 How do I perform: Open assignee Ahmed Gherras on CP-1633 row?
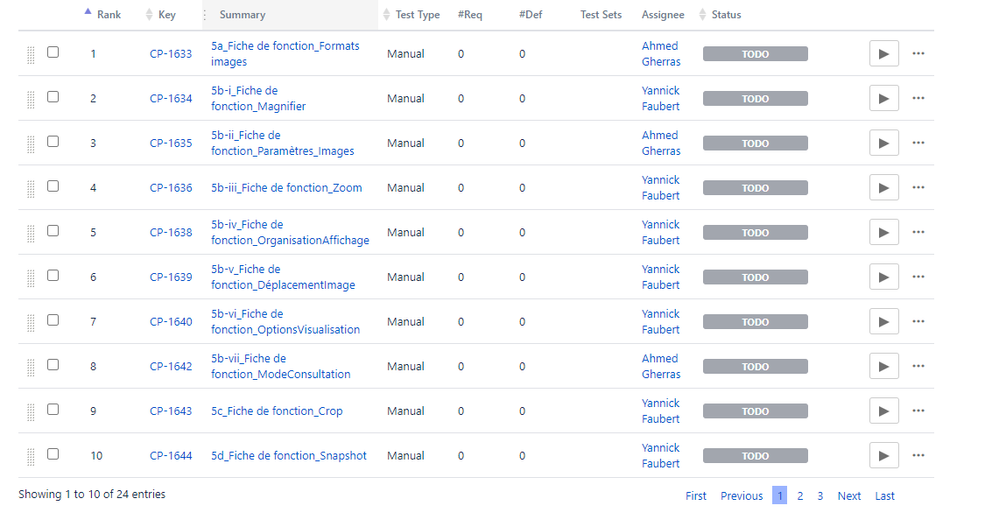(661, 53)
